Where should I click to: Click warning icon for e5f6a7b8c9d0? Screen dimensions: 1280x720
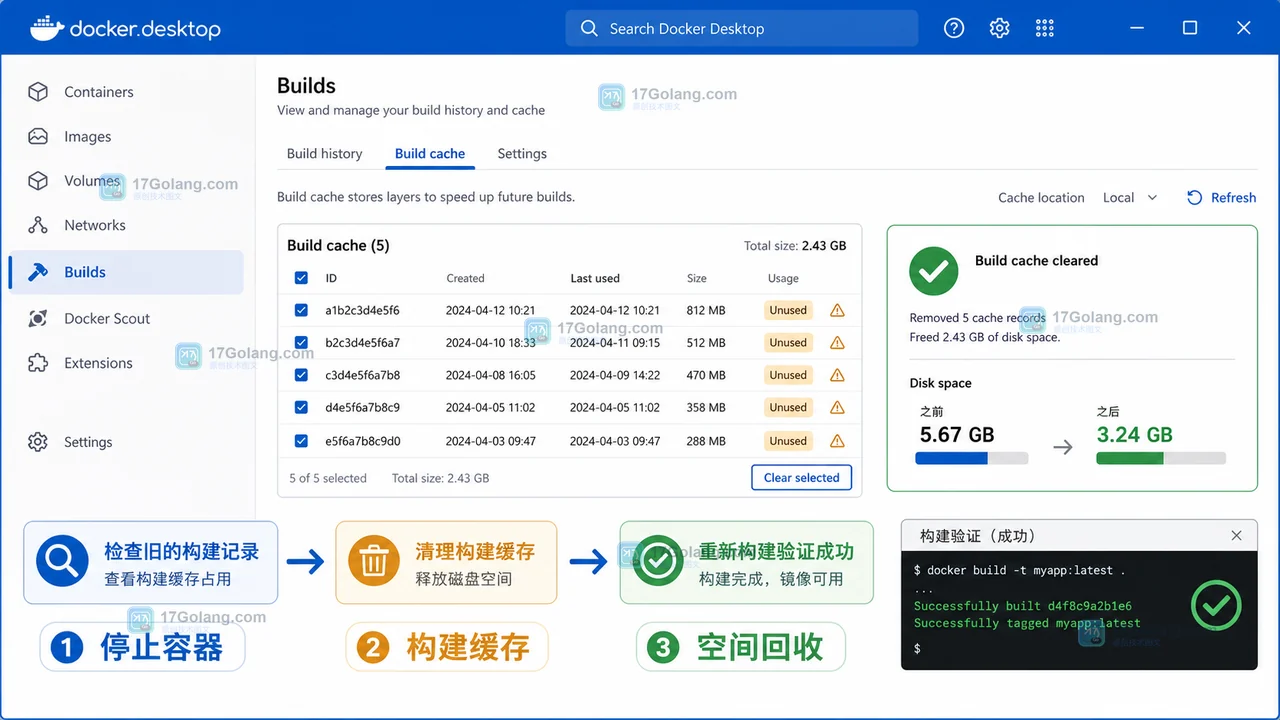coord(837,441)
